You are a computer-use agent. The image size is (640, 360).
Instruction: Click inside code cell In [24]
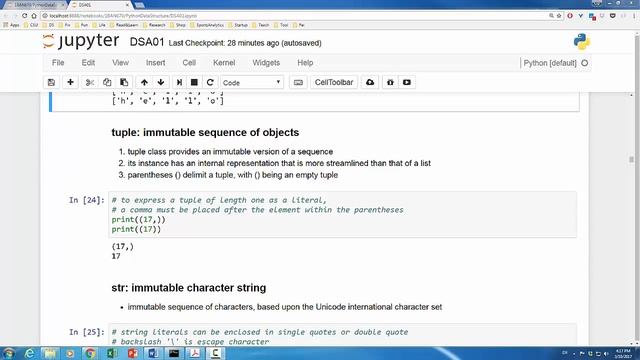(342, 215)
